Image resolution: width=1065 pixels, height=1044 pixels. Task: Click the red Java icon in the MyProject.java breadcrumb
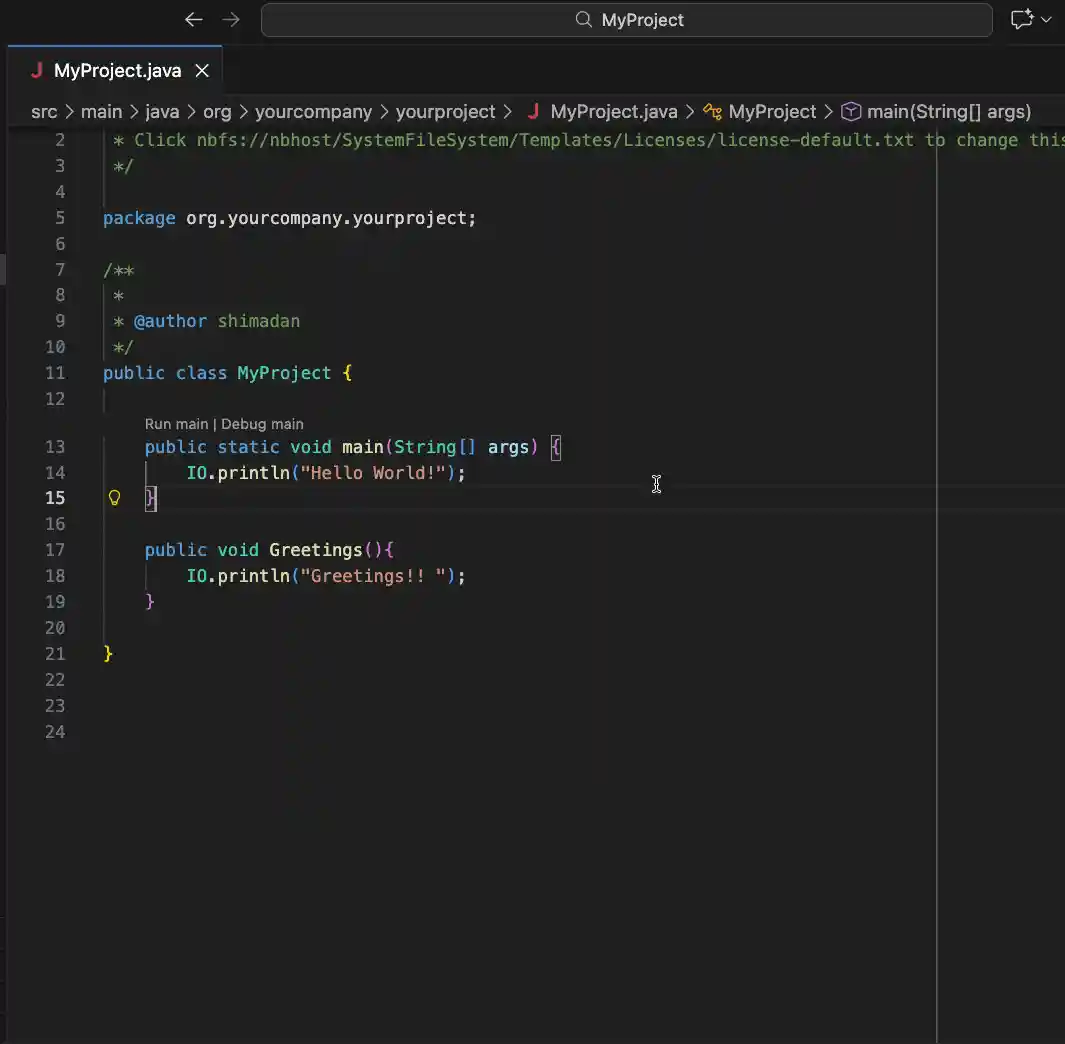pyautogui.click(x=534, y=112)
